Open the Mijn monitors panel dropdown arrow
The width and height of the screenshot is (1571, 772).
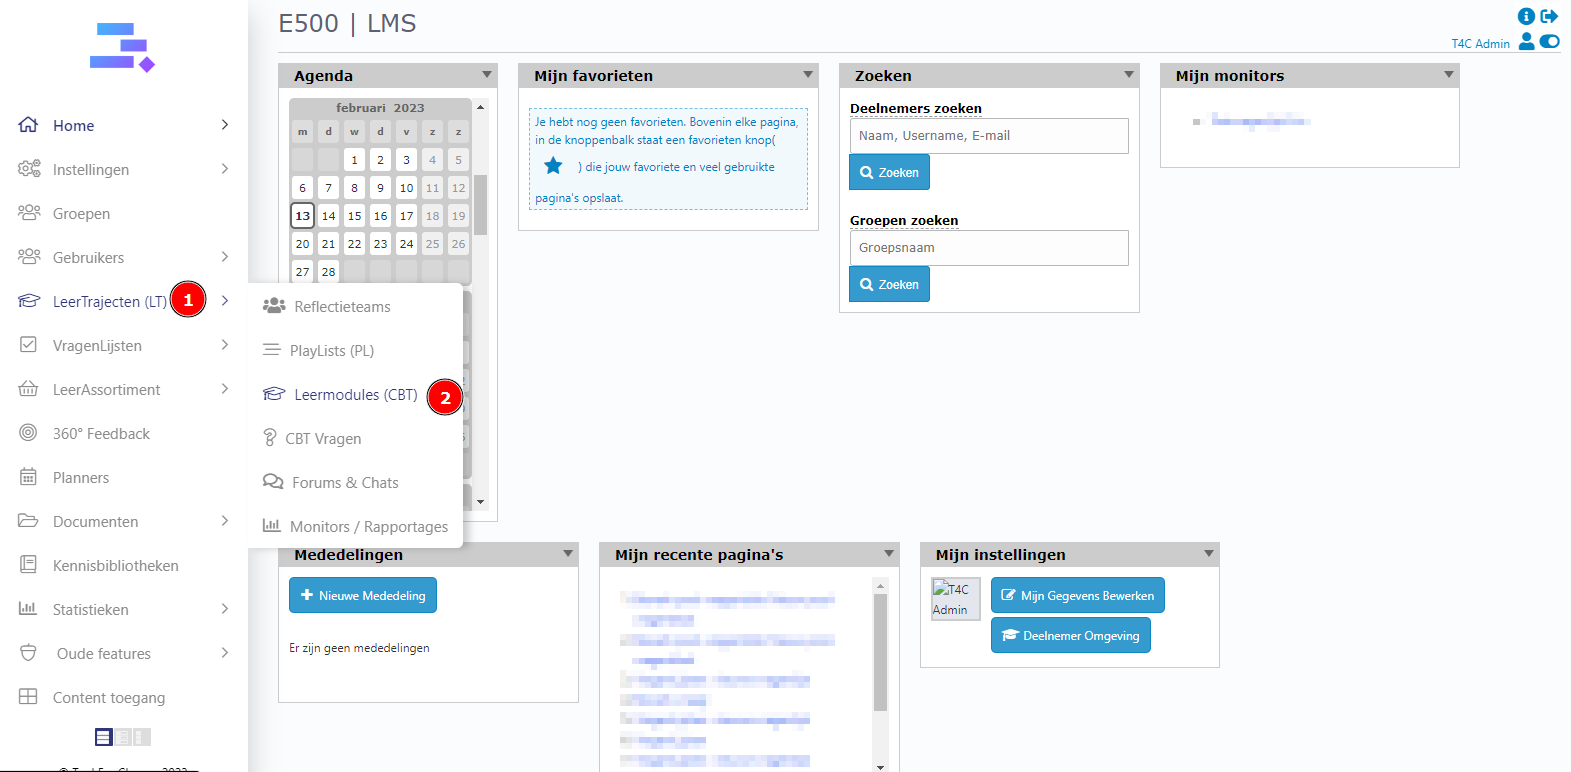tap(1448, 75)
